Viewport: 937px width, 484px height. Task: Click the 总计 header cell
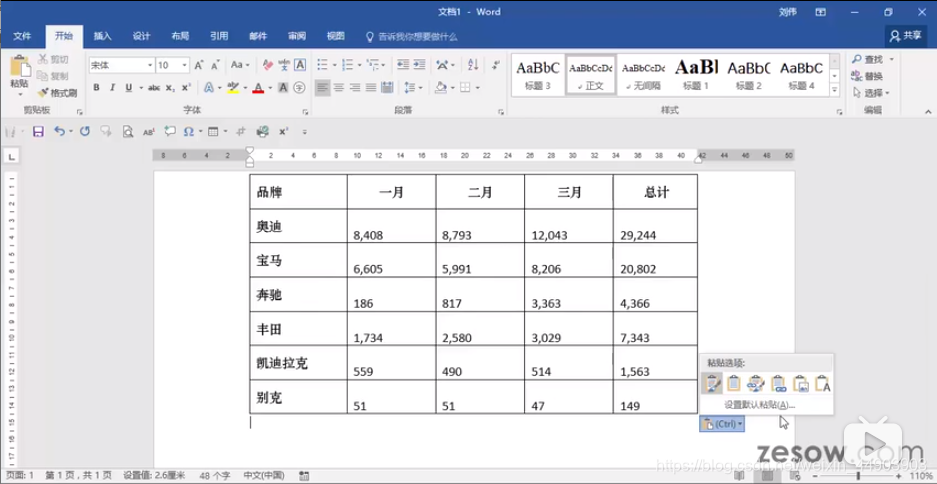[x=656, y=192]
